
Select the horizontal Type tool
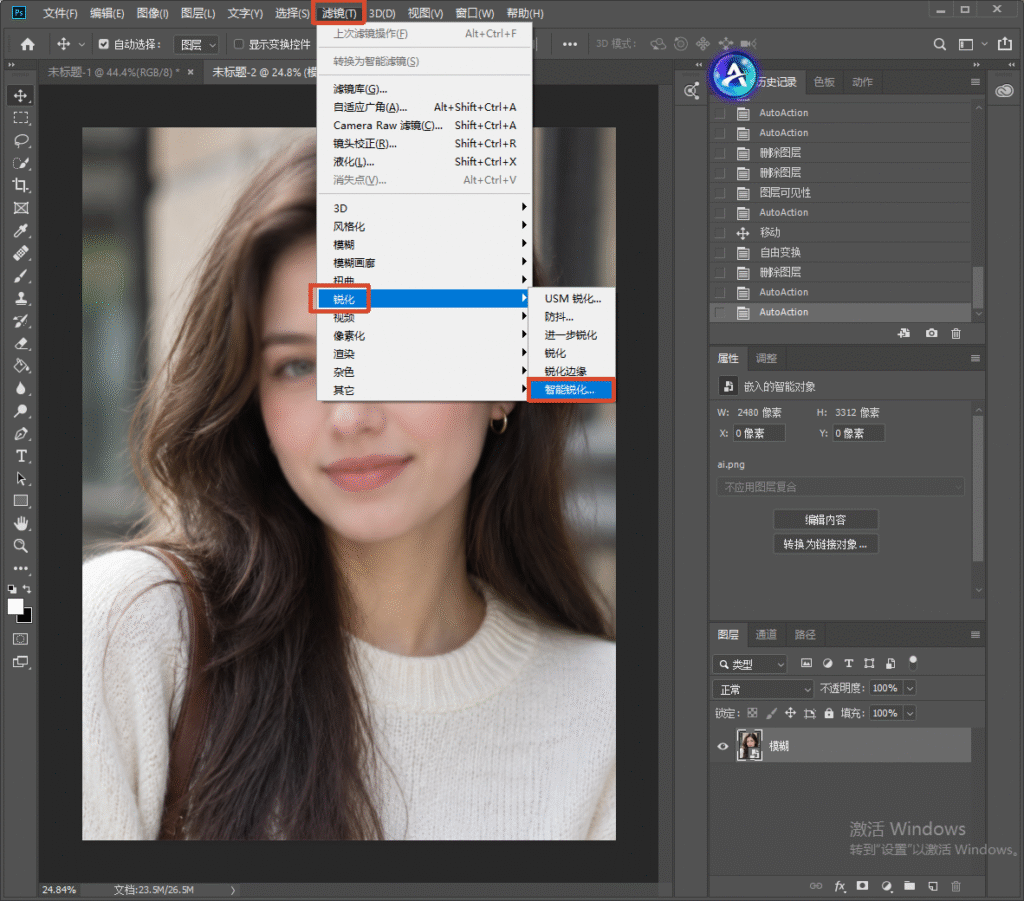pos(21,456)
